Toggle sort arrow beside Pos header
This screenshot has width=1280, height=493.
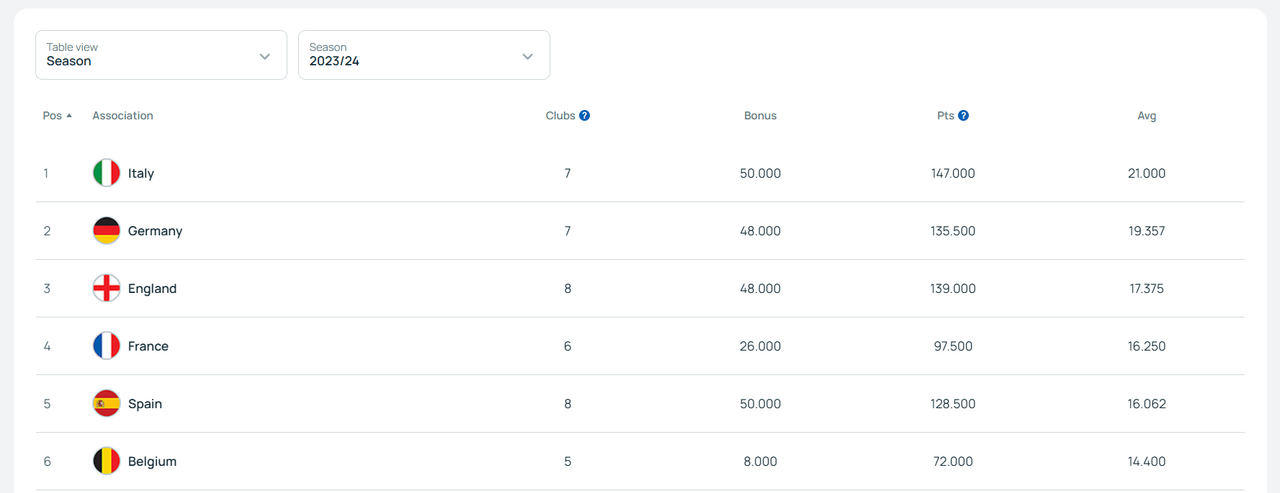pyautogui.click(x=69, y=116)
